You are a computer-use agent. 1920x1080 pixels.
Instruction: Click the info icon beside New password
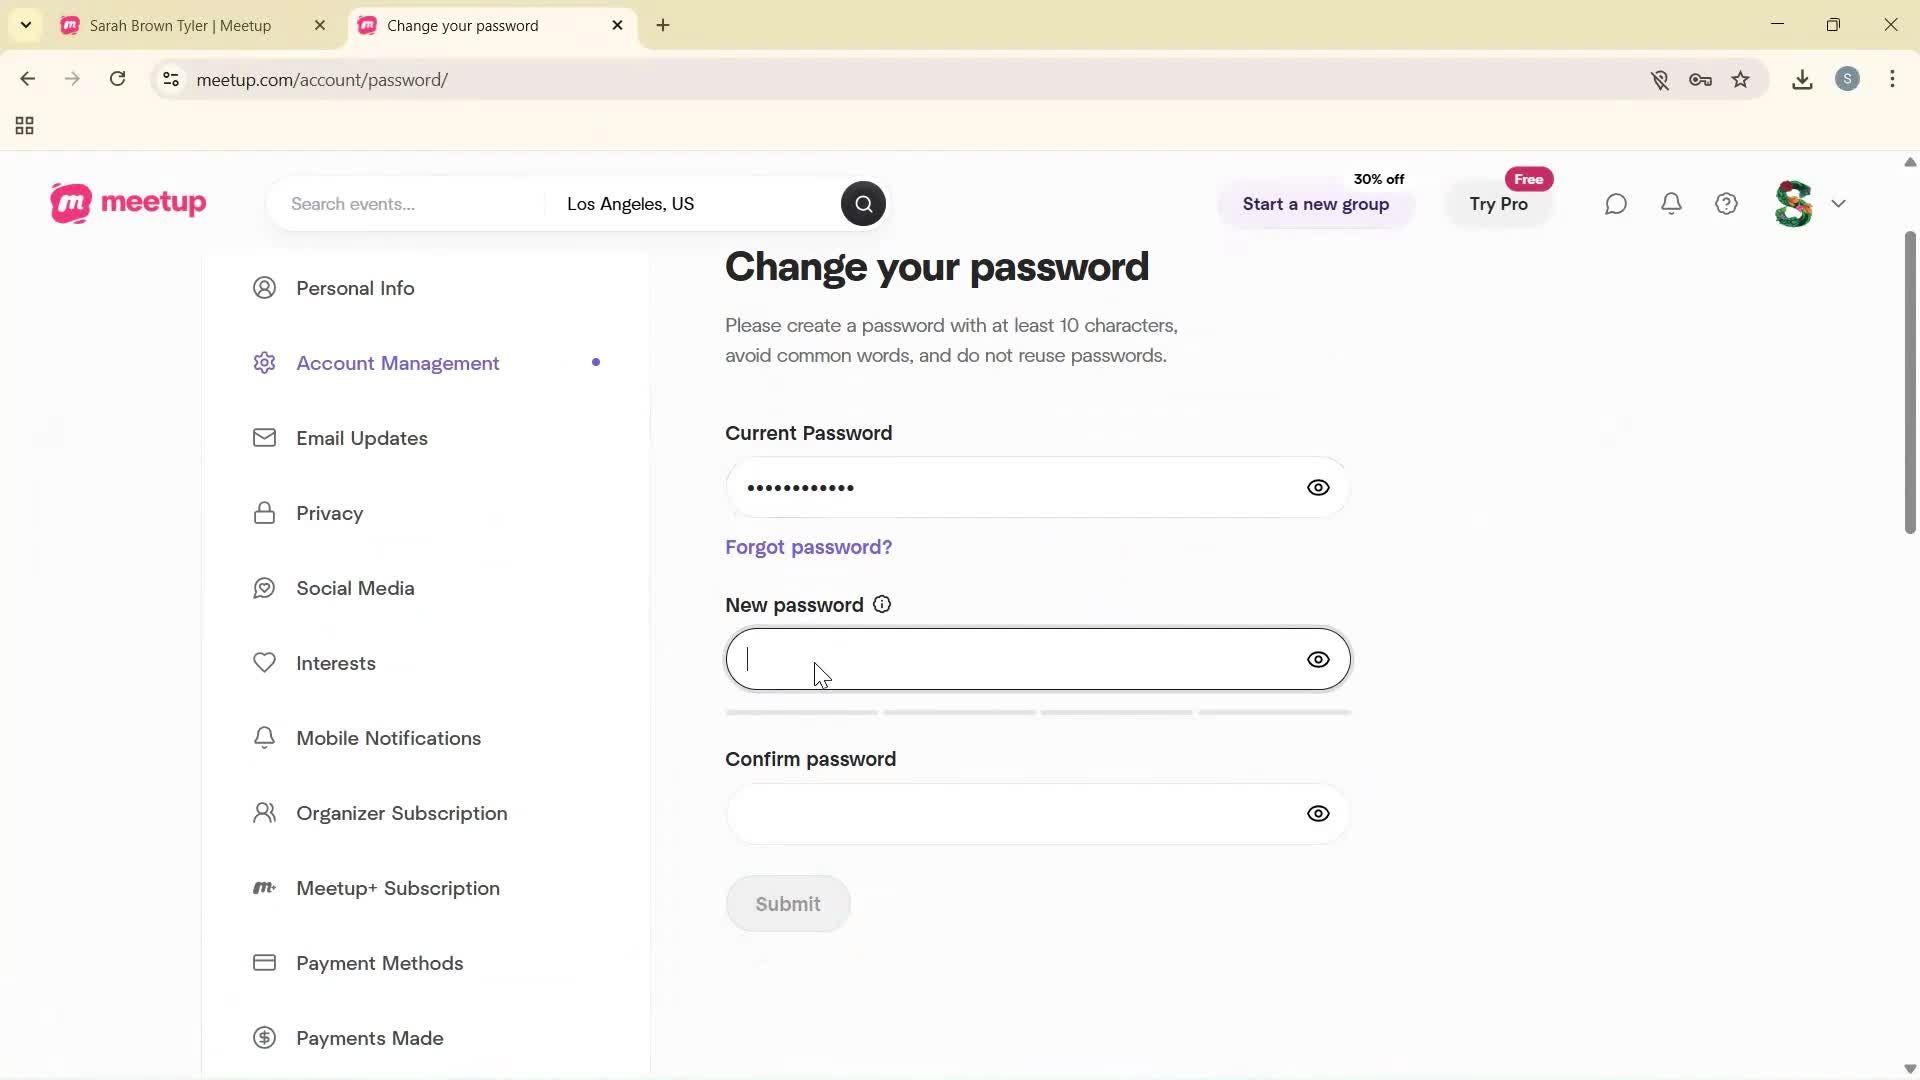(881, 604)
